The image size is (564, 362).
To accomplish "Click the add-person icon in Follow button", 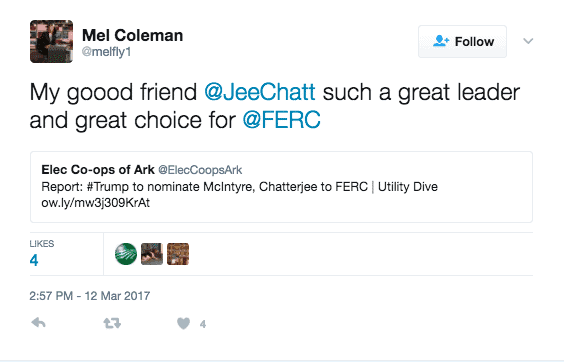I will coord(441,41).
